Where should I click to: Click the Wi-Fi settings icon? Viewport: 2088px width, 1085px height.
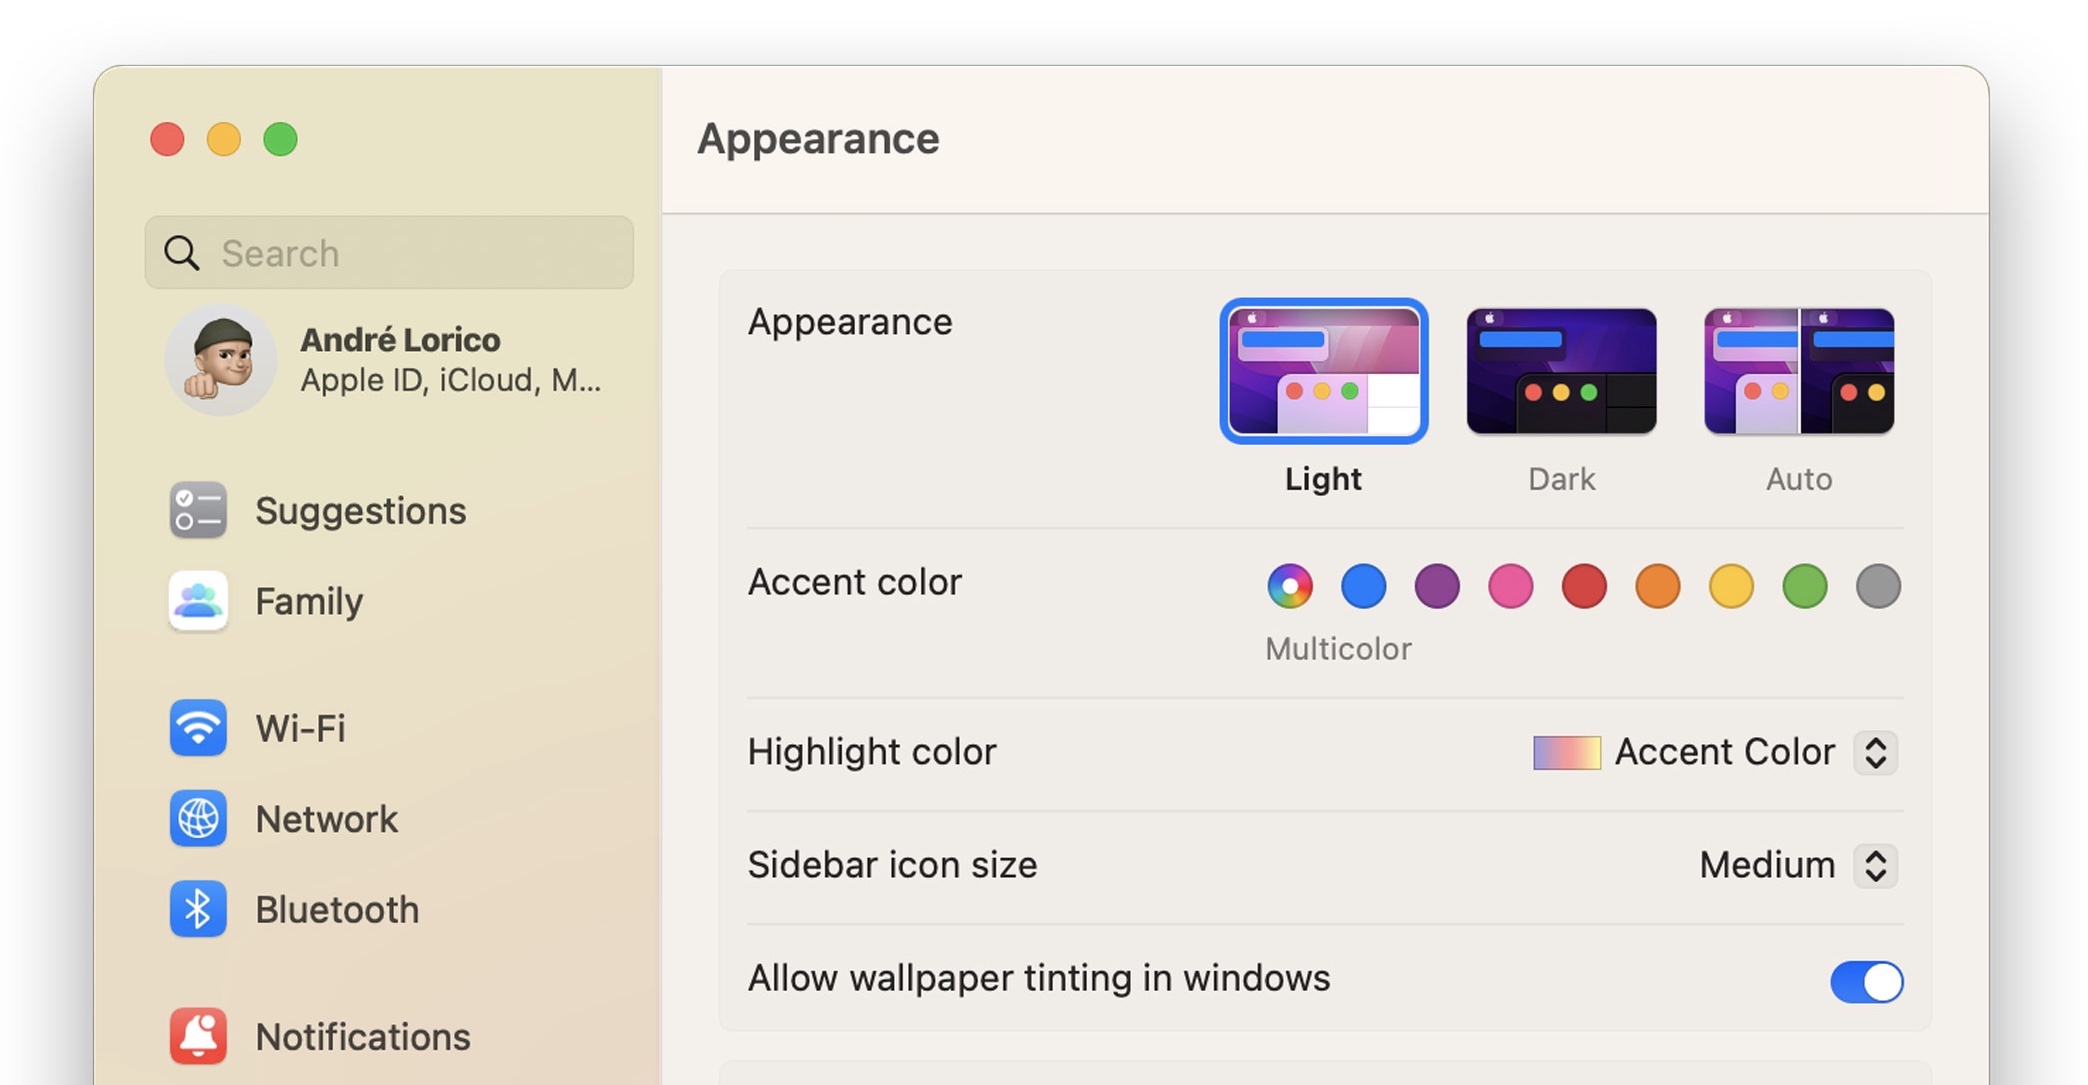click(199, 727)
